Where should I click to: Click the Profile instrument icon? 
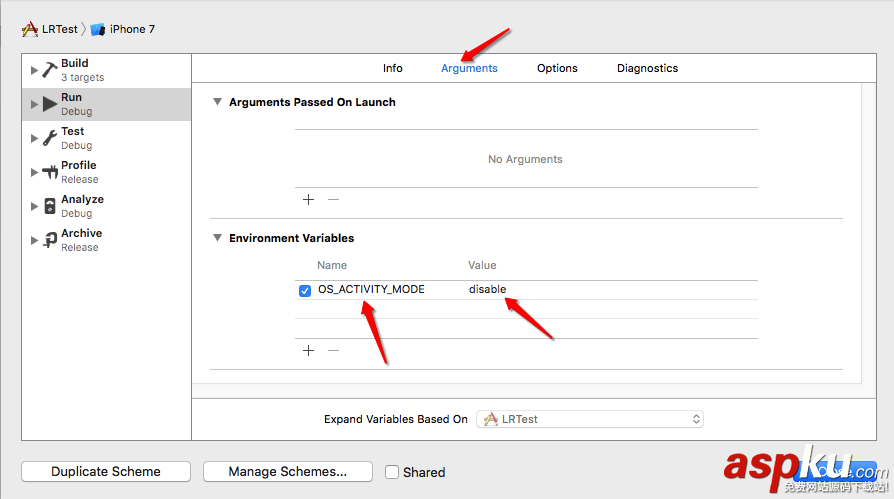[50, 172]
